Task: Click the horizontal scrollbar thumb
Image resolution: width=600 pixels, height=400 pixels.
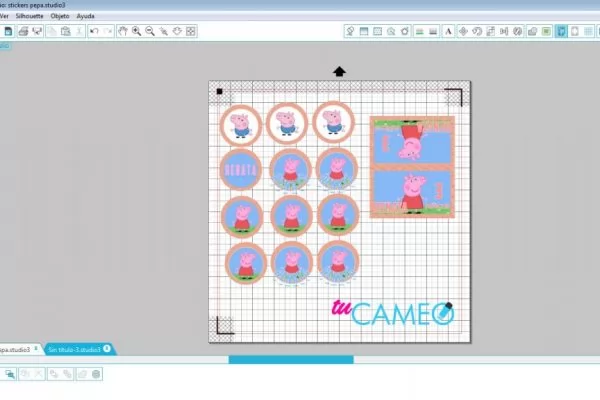Action: click(x=291, y=359)
